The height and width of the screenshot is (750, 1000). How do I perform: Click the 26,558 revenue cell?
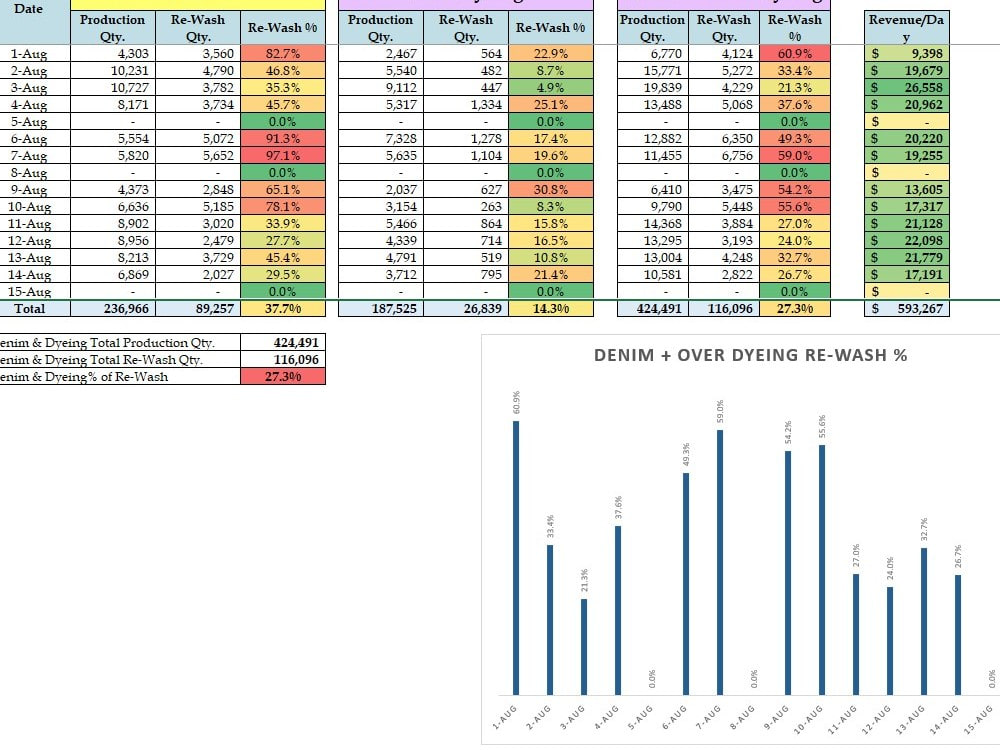906,87
